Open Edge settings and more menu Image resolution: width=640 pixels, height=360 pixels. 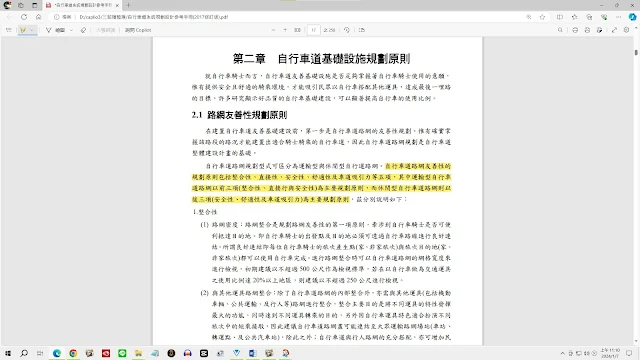pos(618,17)
